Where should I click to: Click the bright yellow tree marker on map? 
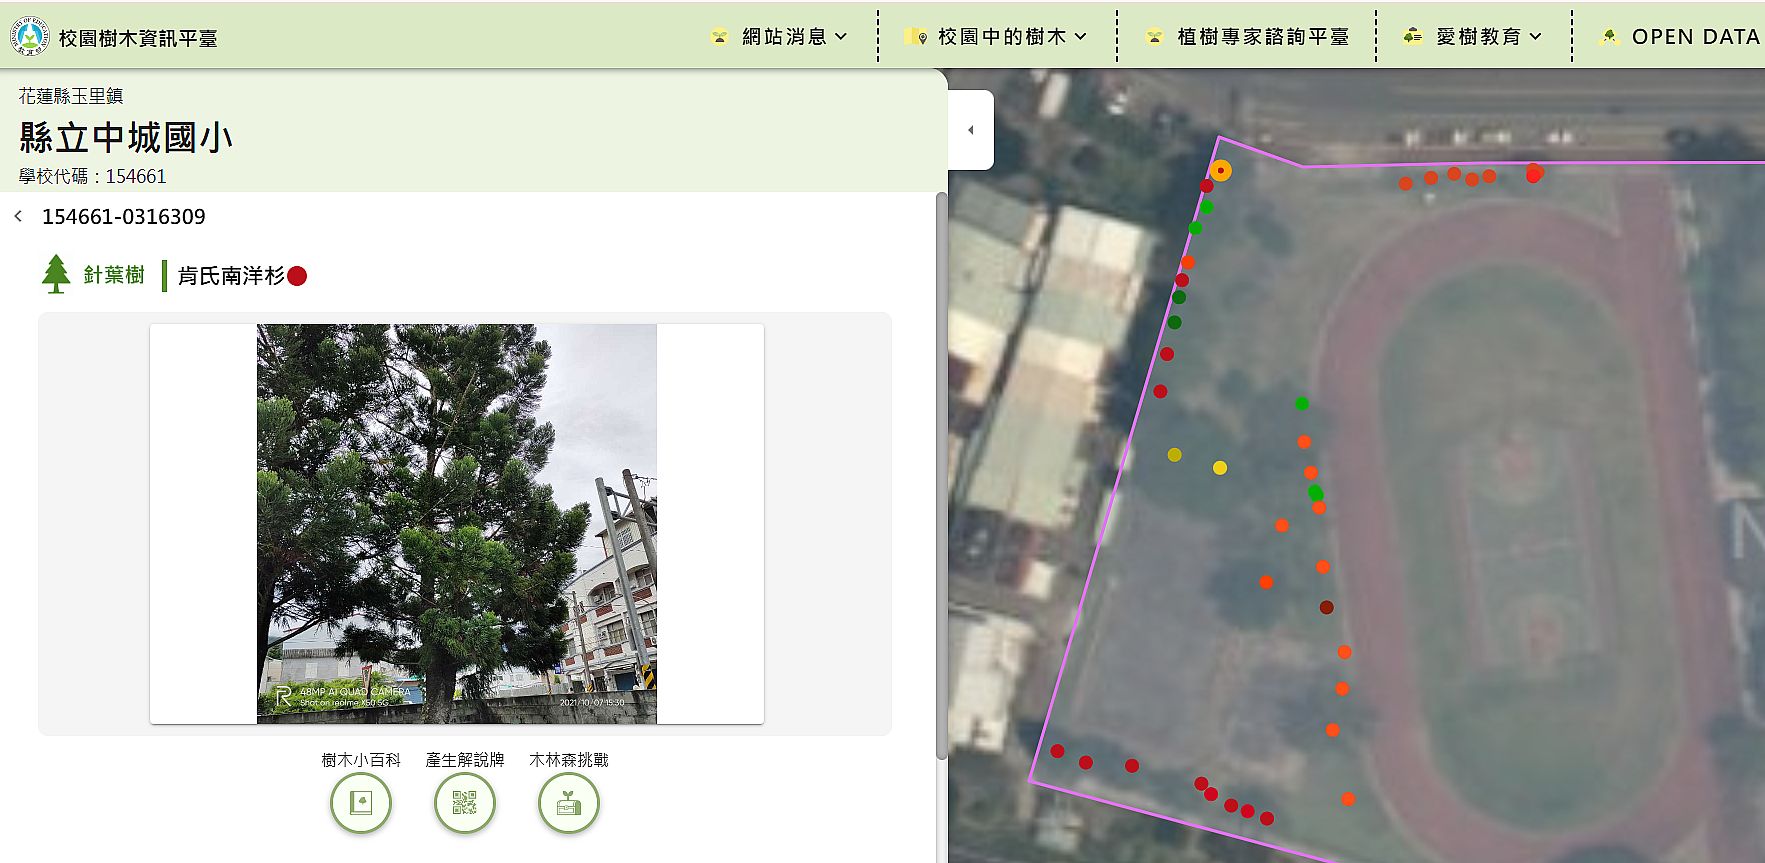1220,468
